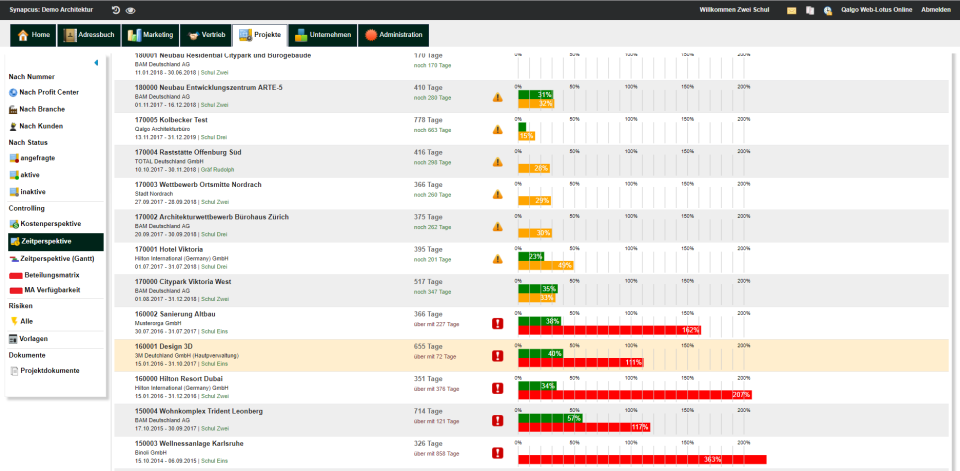Open the Projekte tab
The width and height of the screenshot is (960, 471).
(x=260, y=35)
